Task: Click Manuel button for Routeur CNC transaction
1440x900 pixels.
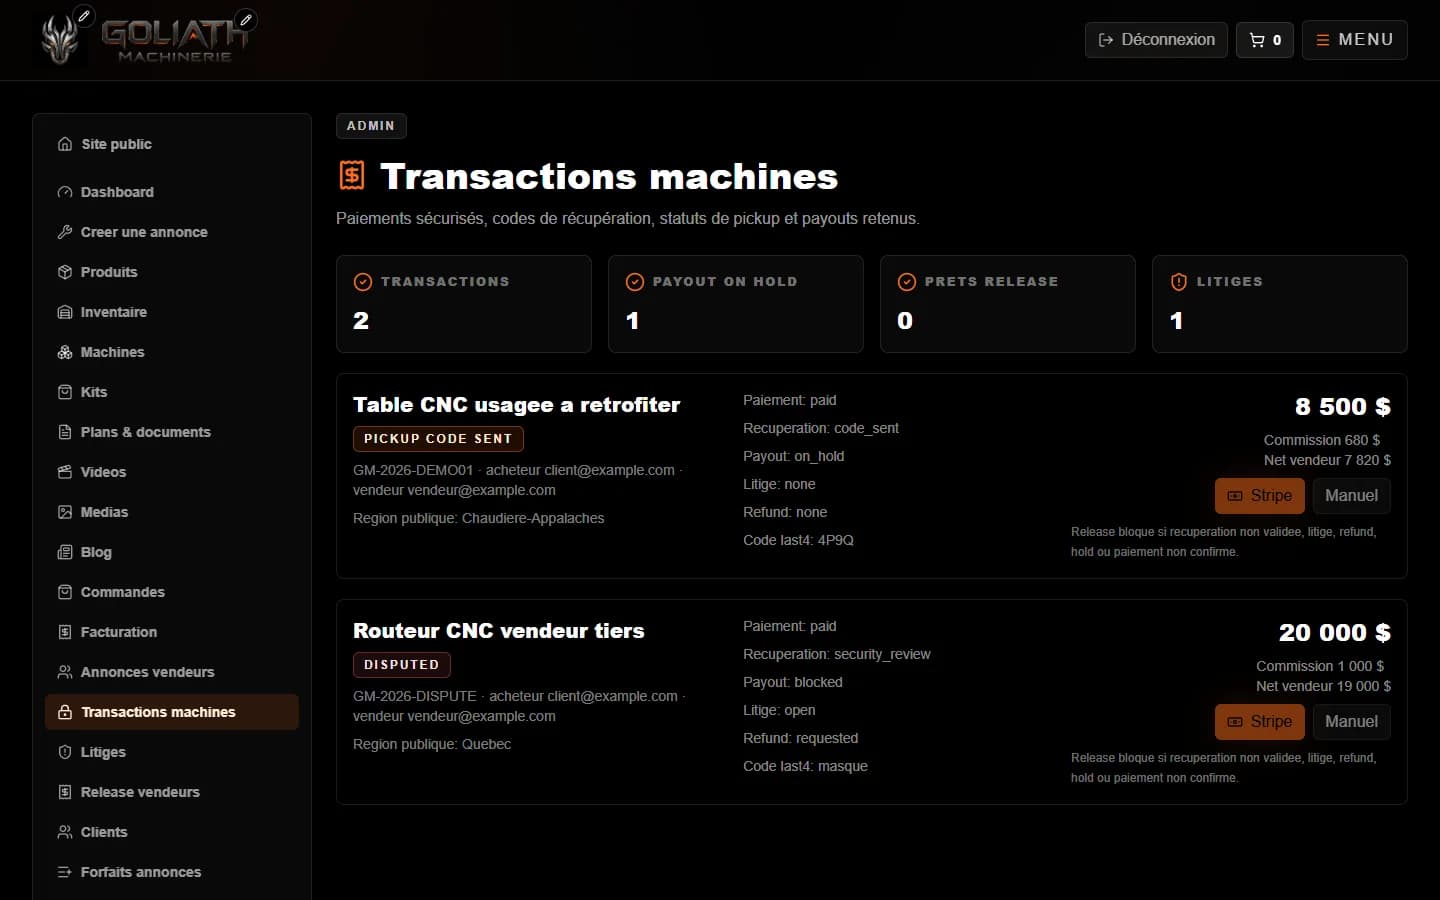Action: tap(1351, 722)
